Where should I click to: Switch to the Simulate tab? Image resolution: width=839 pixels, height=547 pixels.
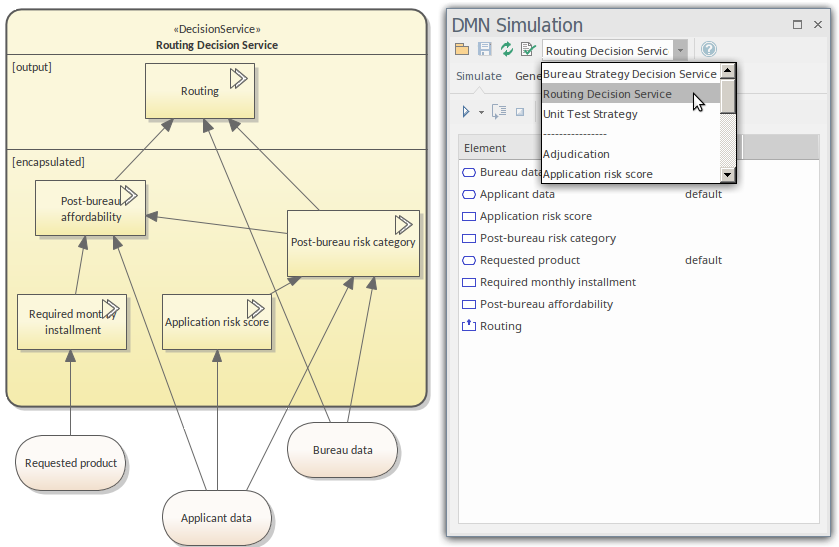[479, 76]
